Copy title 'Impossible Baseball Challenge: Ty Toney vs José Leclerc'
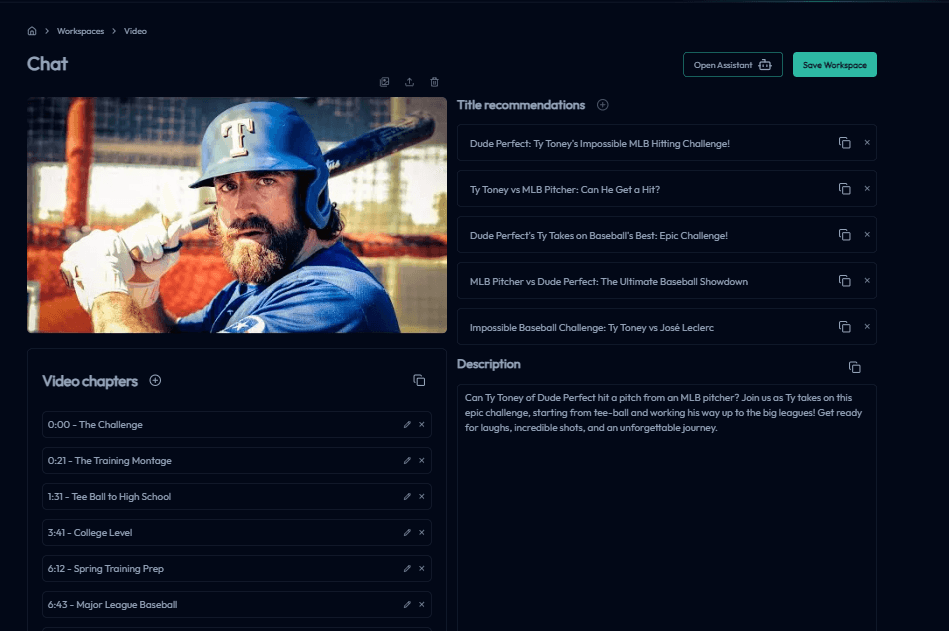Viewport: 949px width, 631px height. 844,327
